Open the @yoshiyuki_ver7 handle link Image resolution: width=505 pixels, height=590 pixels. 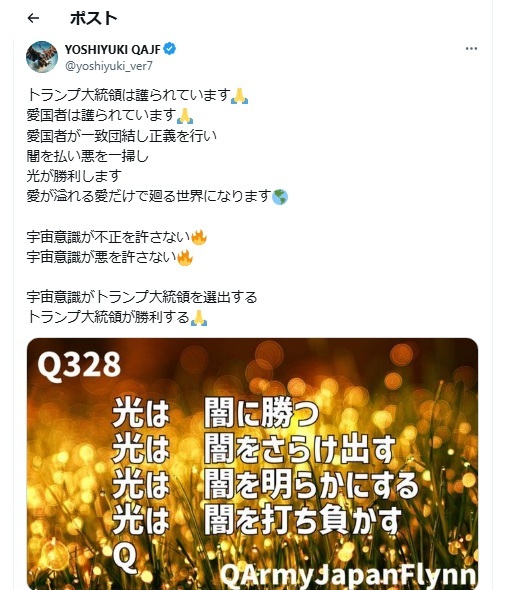[109, 66]
